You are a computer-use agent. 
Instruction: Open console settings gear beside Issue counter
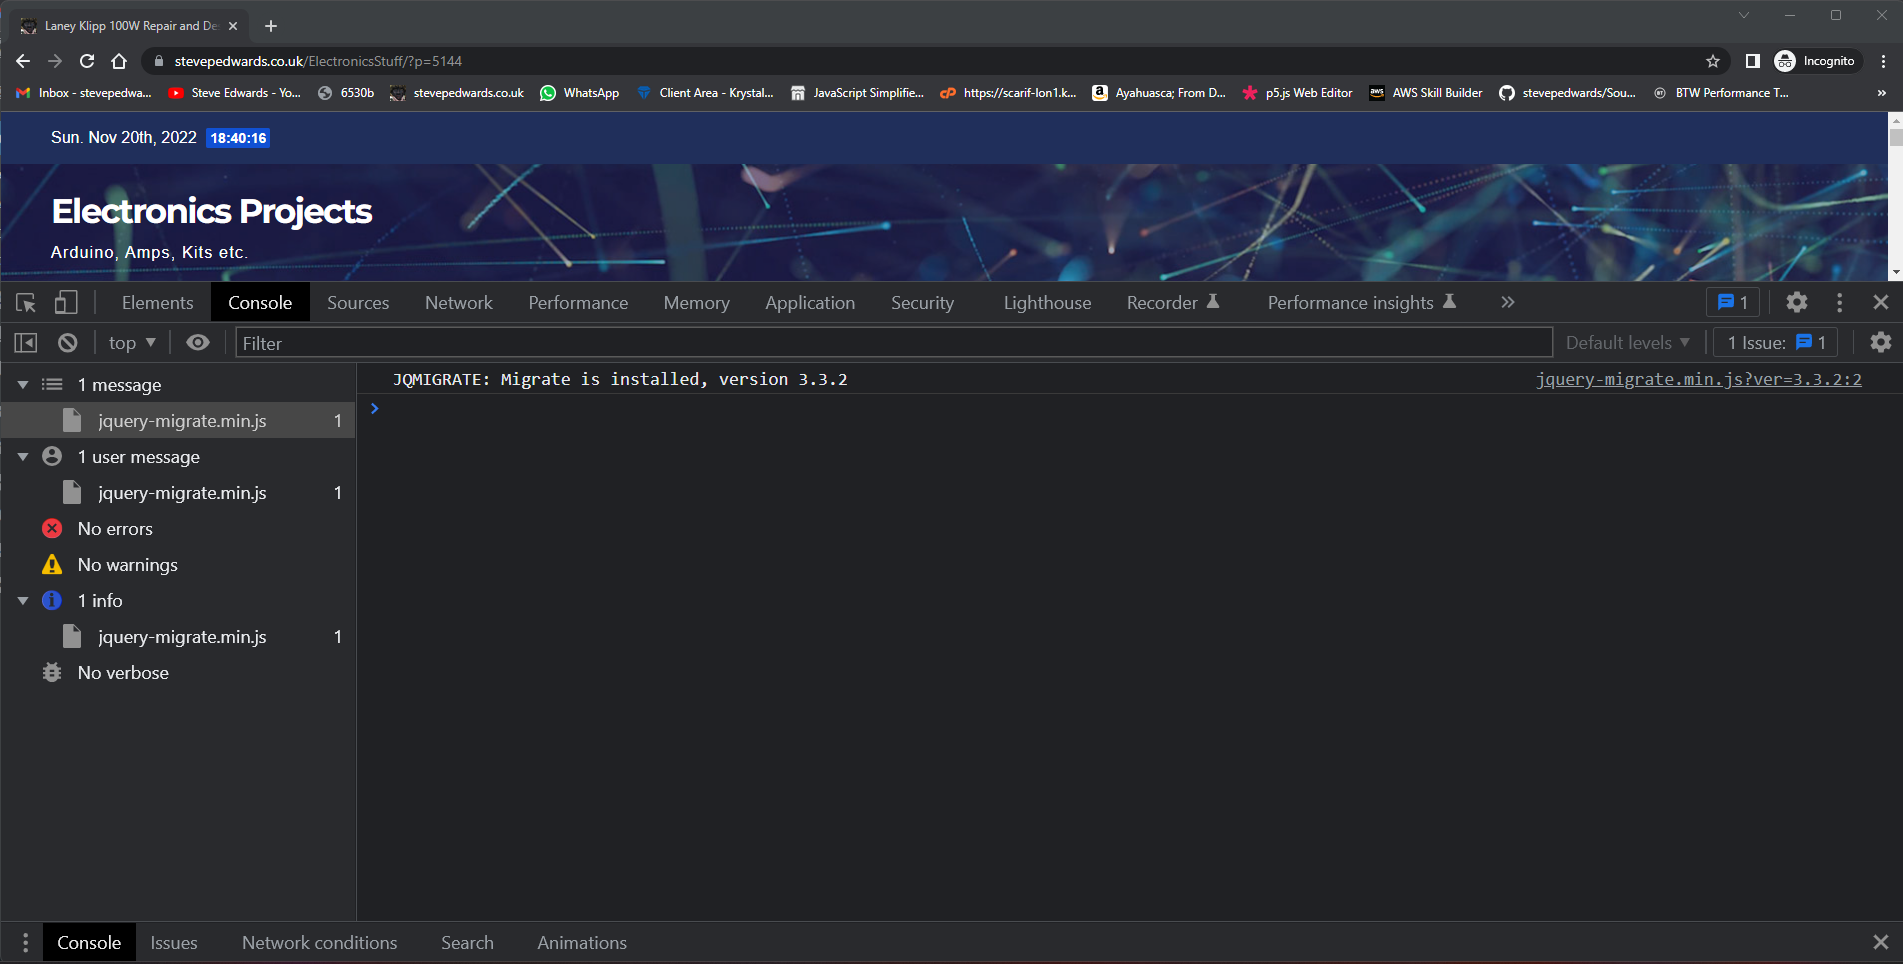coord(1880,343)
